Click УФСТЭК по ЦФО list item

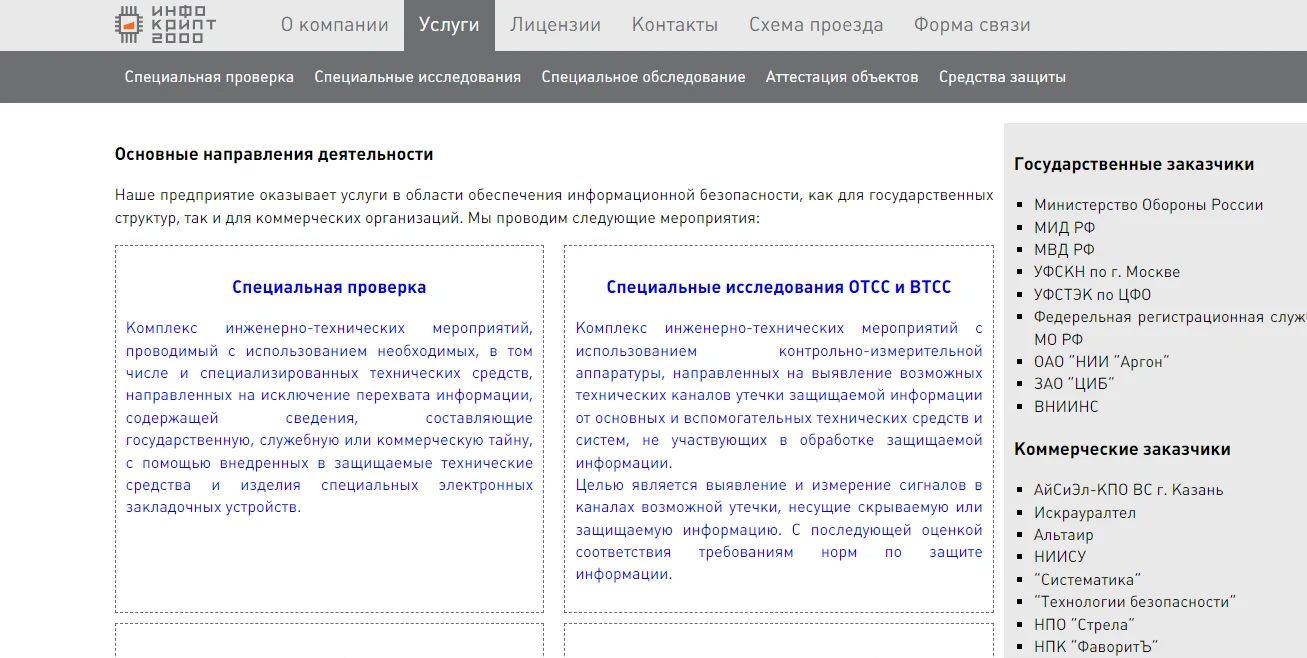pos(1093,294)
